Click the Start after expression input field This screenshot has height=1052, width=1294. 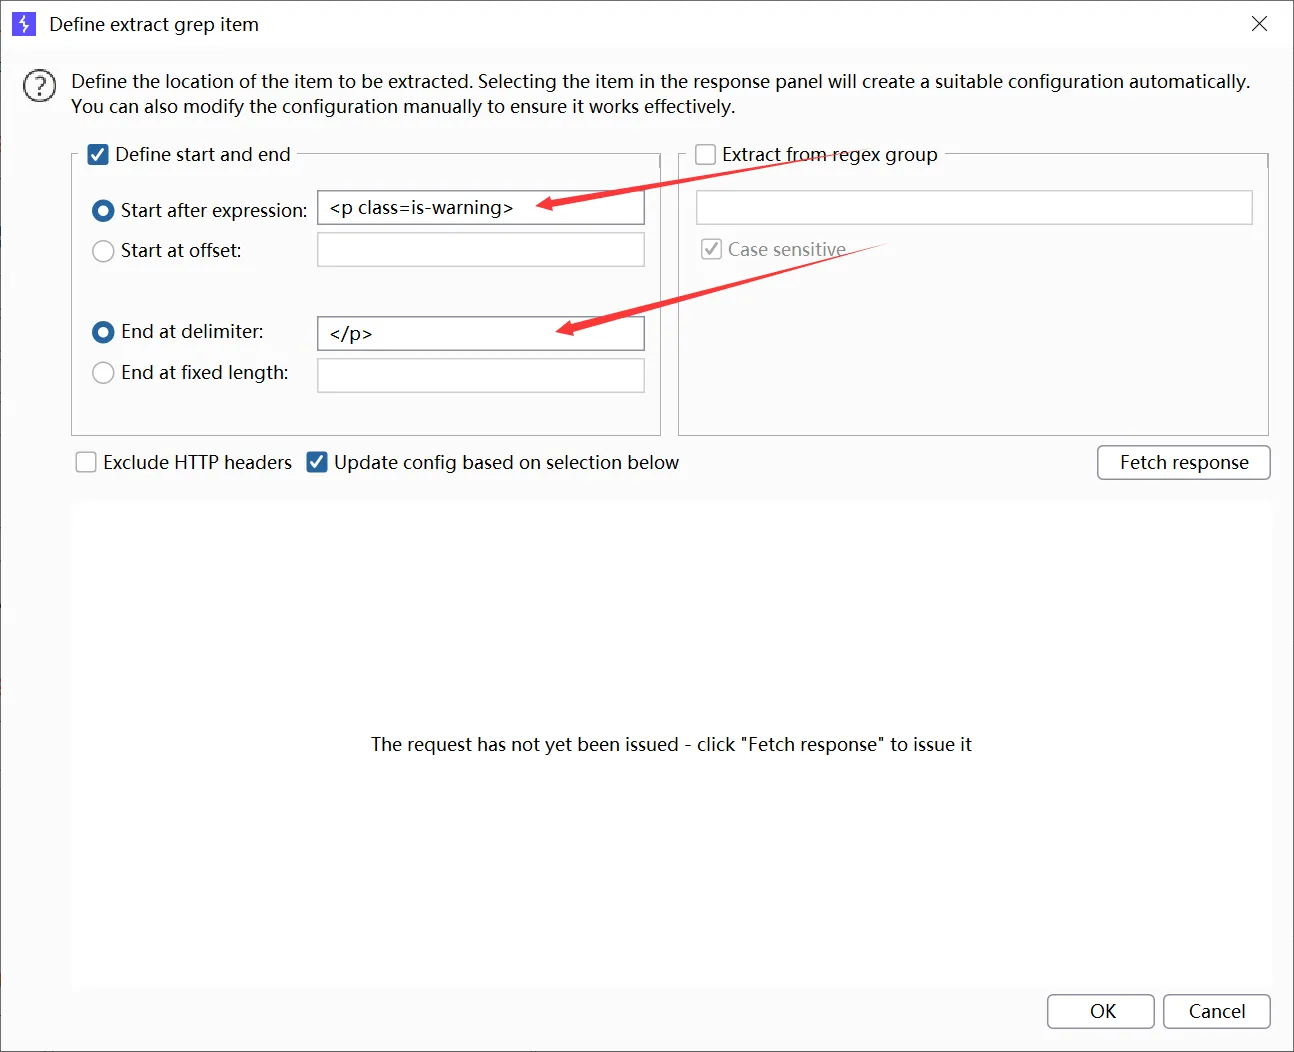tap(481, 208)
